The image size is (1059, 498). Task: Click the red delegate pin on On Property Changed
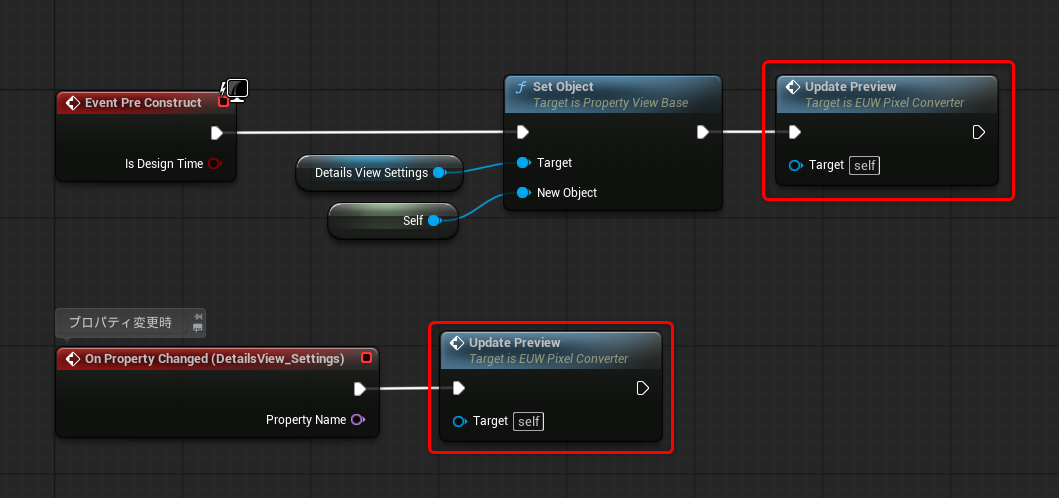click(366, 358)
